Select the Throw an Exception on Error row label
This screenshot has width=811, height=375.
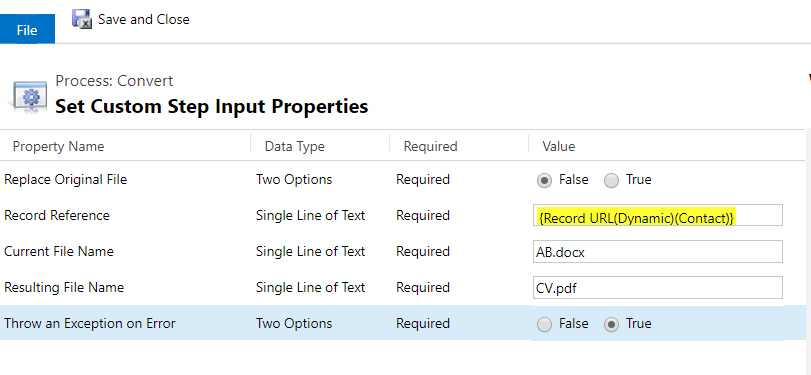[x=90, y=323]
